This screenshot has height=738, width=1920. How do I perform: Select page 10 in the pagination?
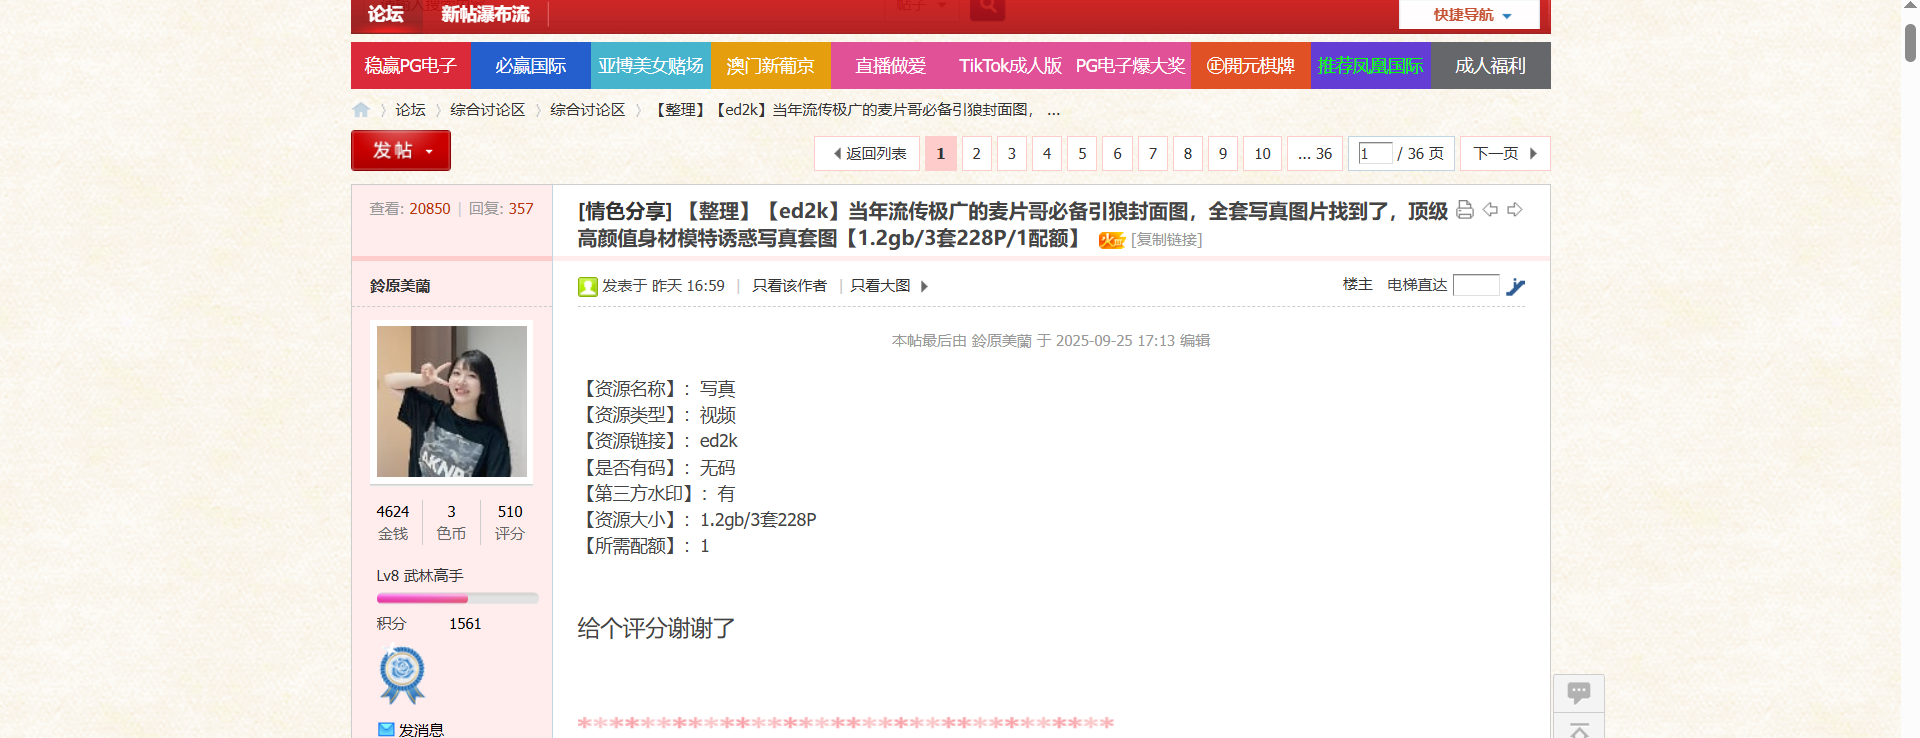(1262, 154)
